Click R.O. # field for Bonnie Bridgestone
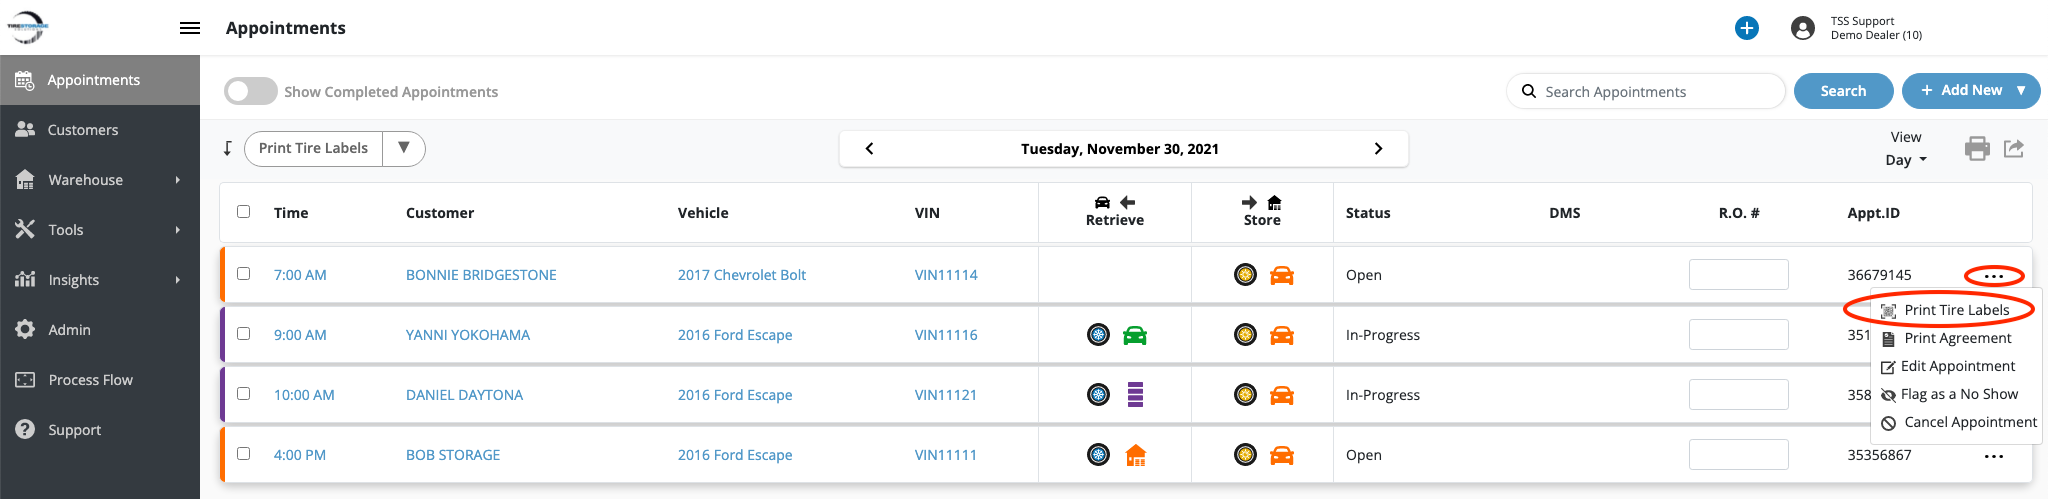The width and height of the screenshot is (2048, 499). [x=1739, y=274]
